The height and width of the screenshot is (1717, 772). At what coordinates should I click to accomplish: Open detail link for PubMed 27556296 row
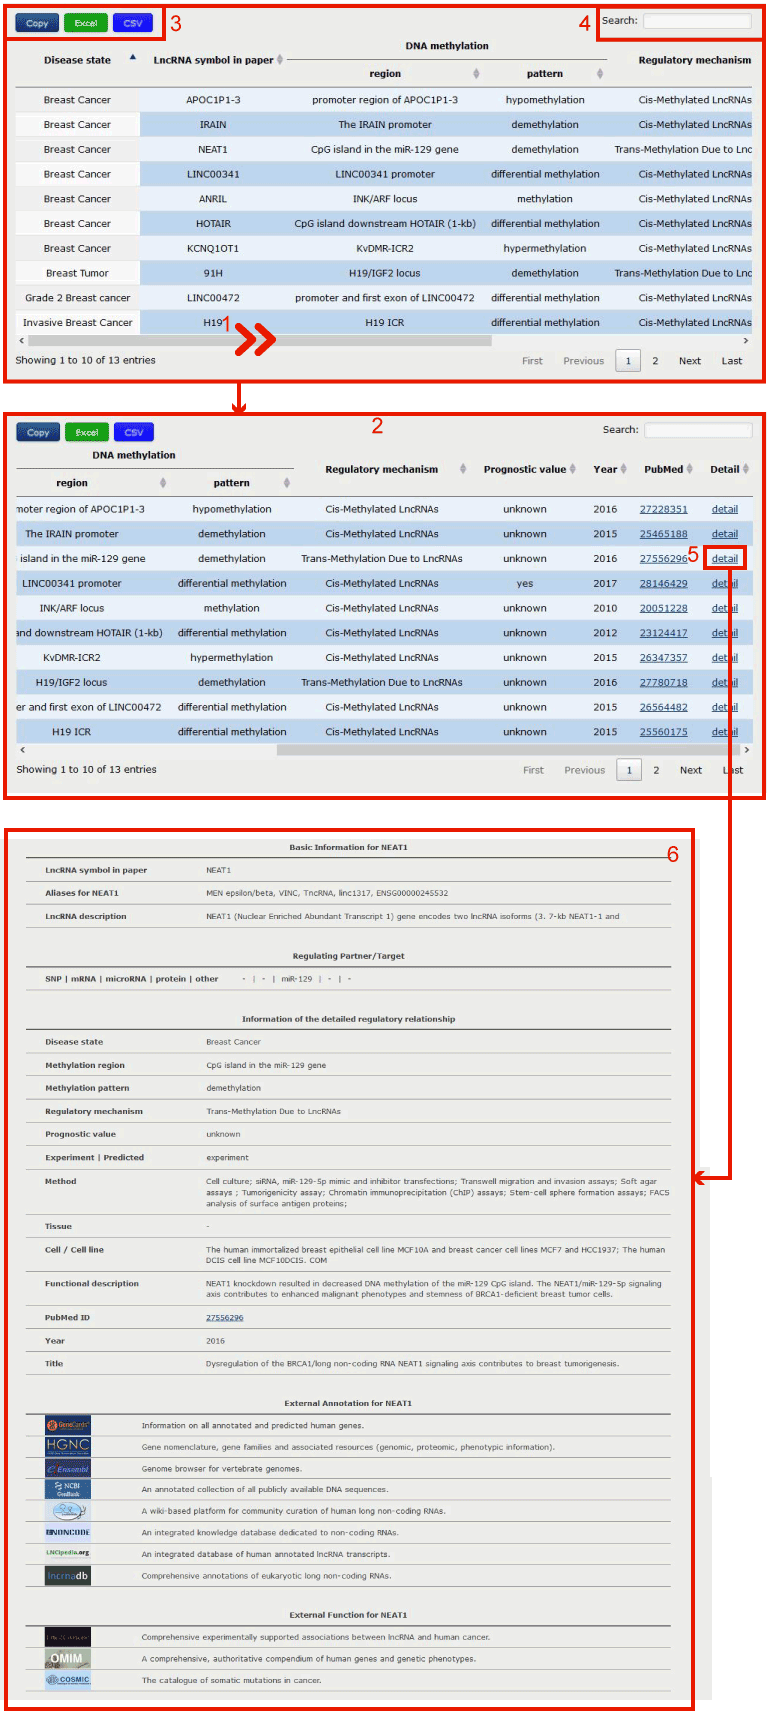pos(724,559)
